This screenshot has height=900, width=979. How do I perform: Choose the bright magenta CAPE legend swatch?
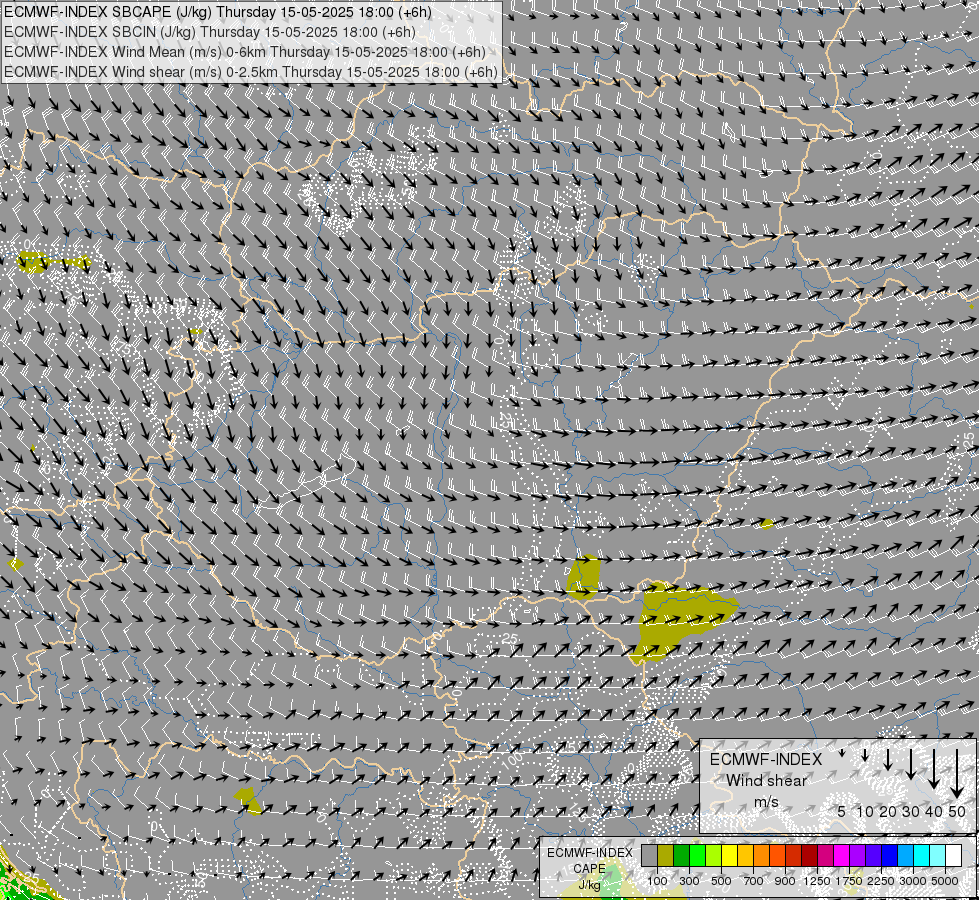tap(842, 856)
